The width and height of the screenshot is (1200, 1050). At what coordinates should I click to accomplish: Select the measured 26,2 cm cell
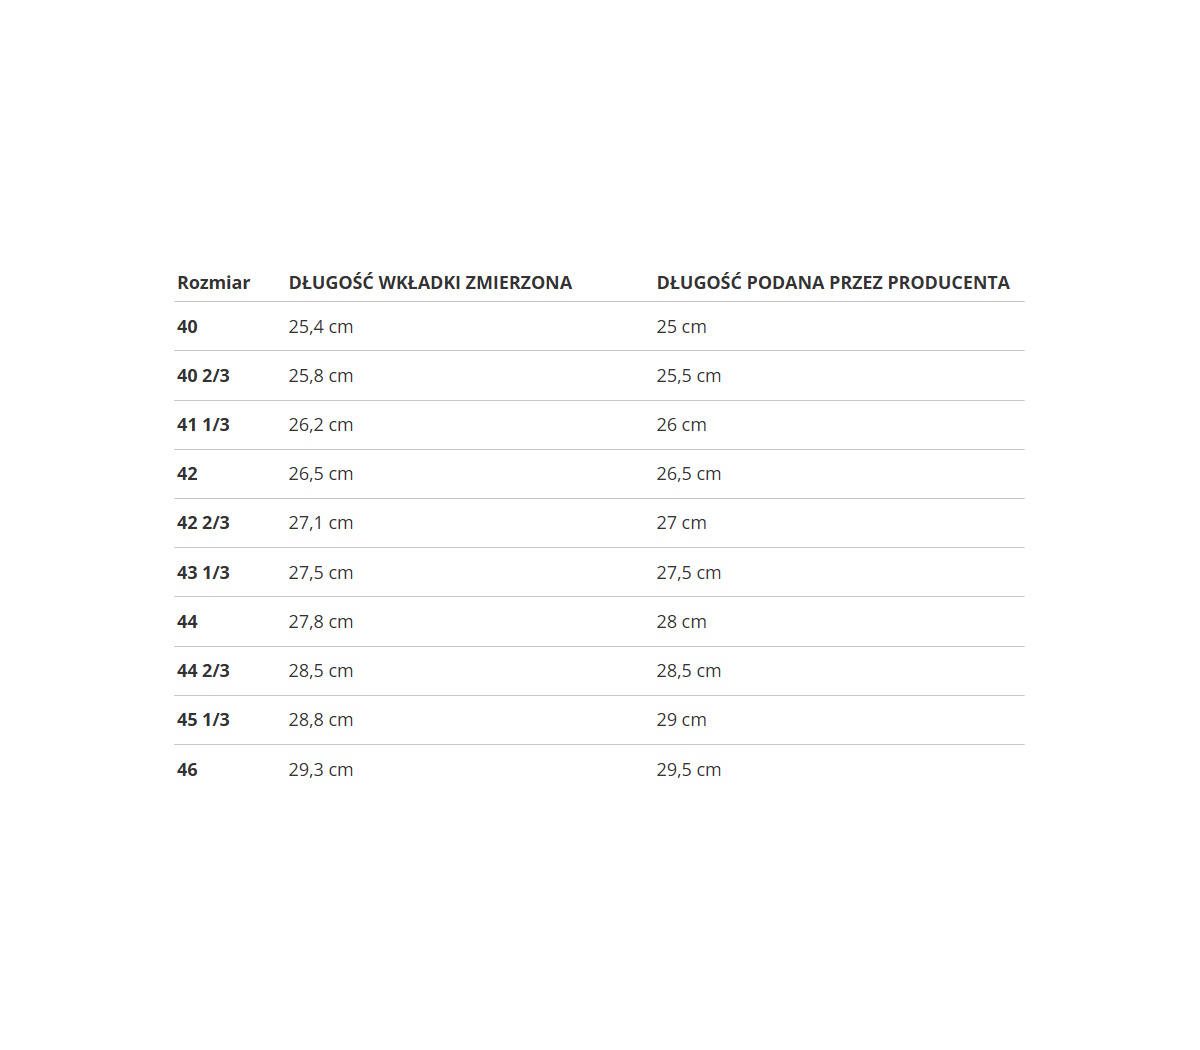[x=321, y=425]
